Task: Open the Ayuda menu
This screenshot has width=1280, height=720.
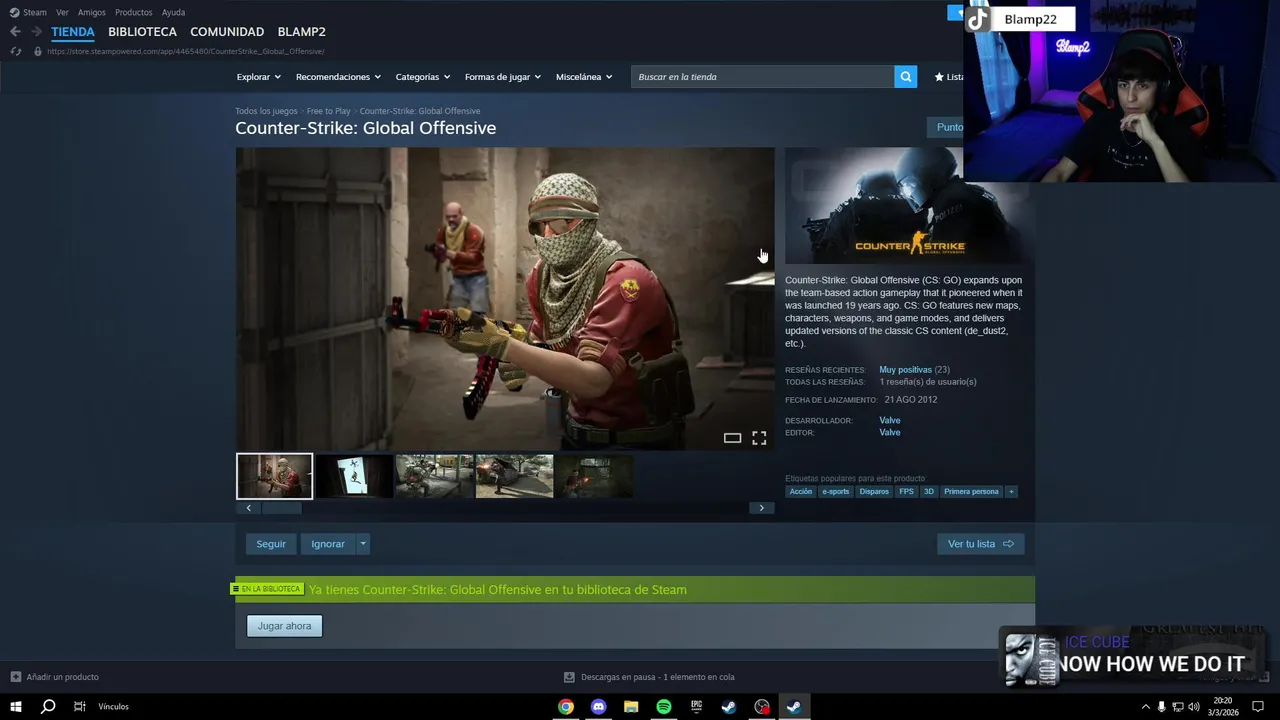Action: [x=173, y=12]
